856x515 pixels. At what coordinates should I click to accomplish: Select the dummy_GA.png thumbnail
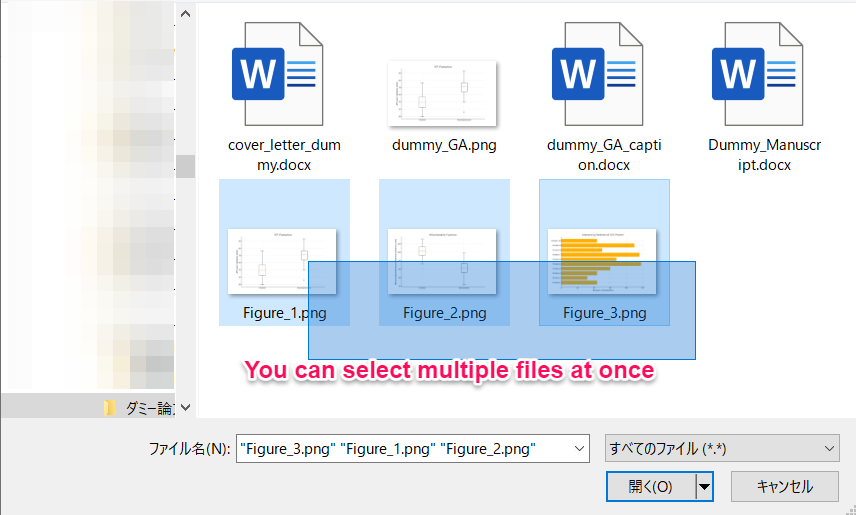442,93
